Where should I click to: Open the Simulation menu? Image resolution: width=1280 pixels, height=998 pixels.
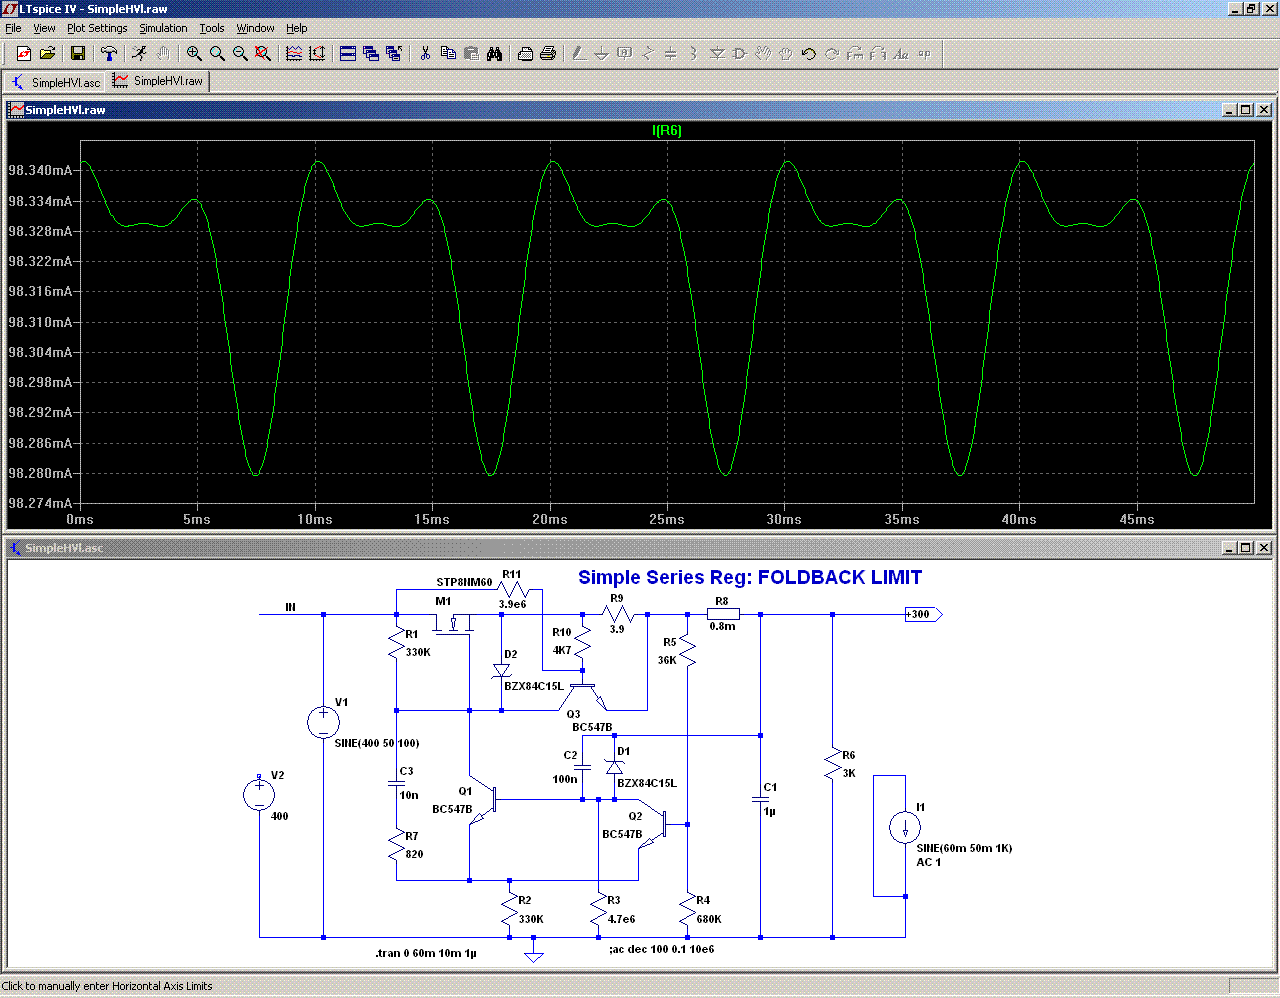163,28
